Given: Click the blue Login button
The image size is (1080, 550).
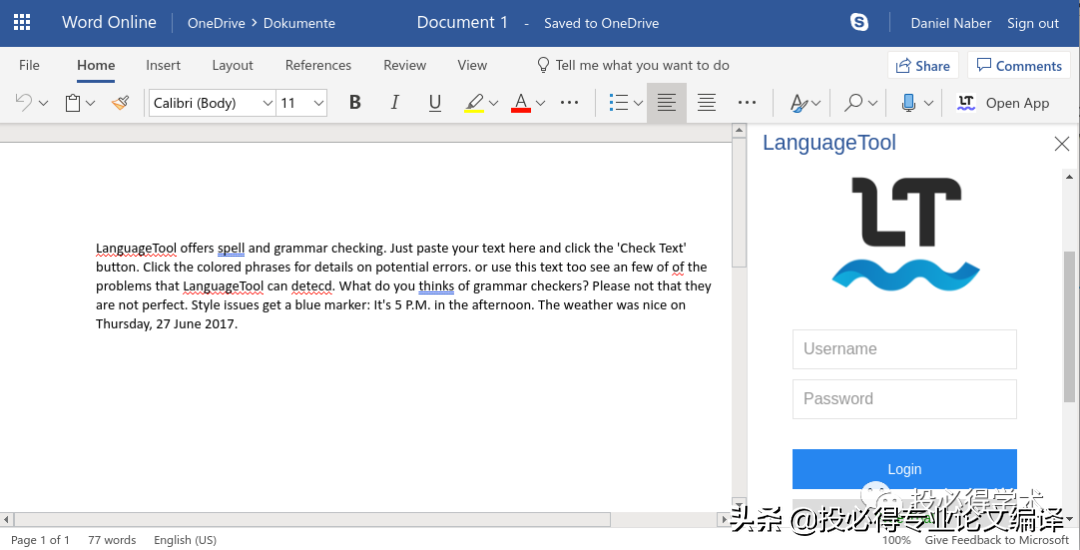Looking at the screenshot, I should (904, 469).
